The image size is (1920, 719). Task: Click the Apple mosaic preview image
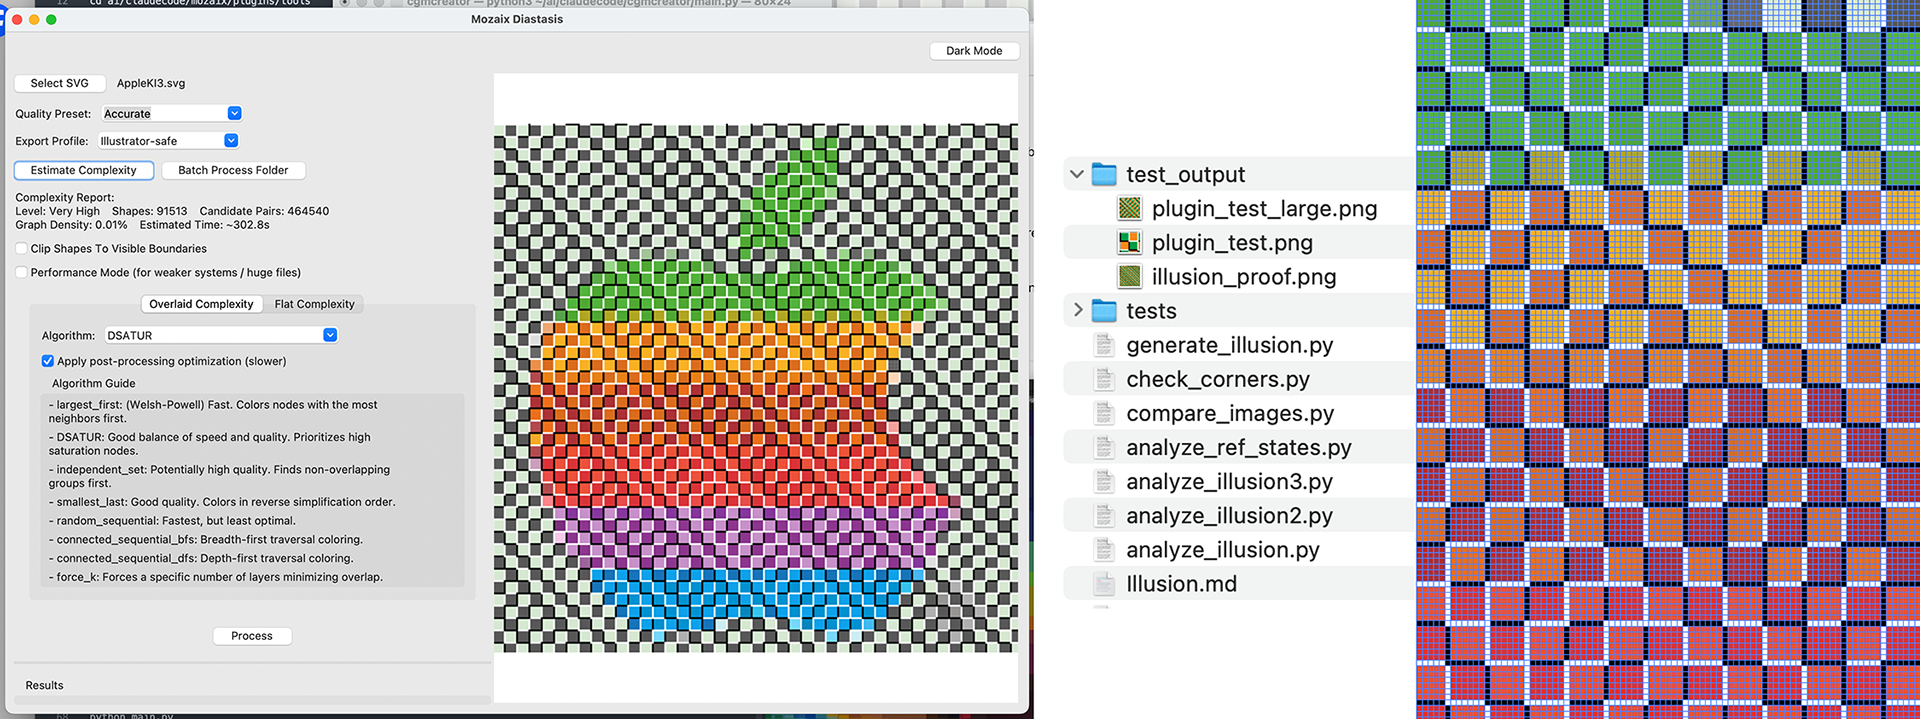(756, 388)
